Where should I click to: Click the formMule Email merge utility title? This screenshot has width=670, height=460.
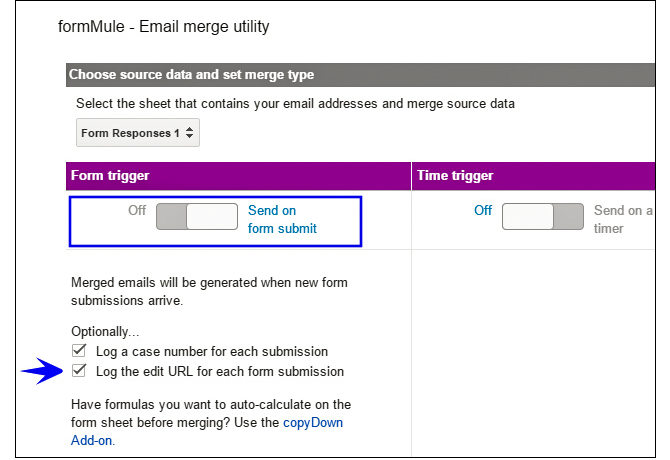click(164, 27)
